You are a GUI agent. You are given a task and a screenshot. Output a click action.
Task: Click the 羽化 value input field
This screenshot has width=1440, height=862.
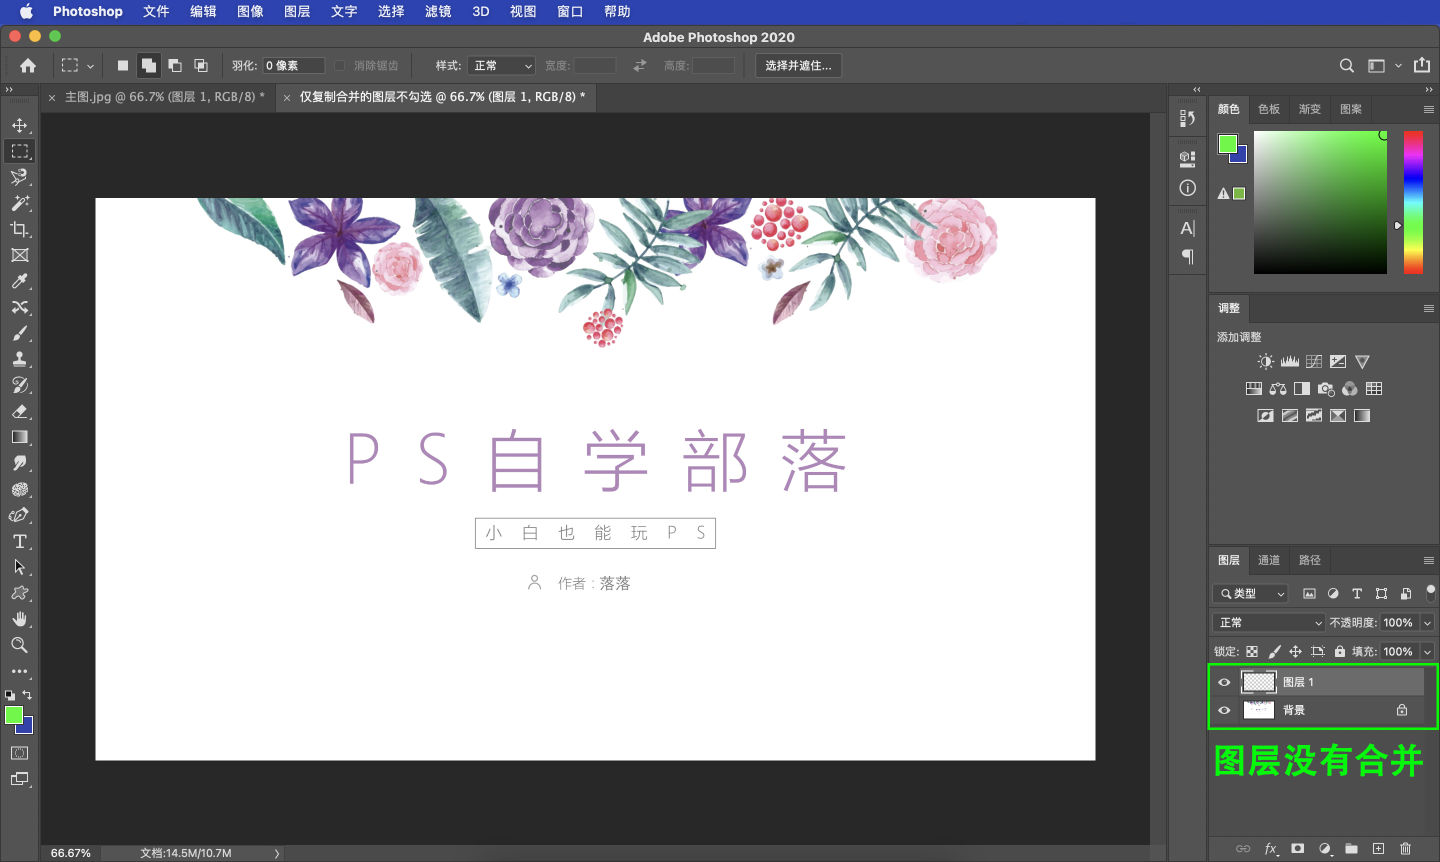(293, 65)
